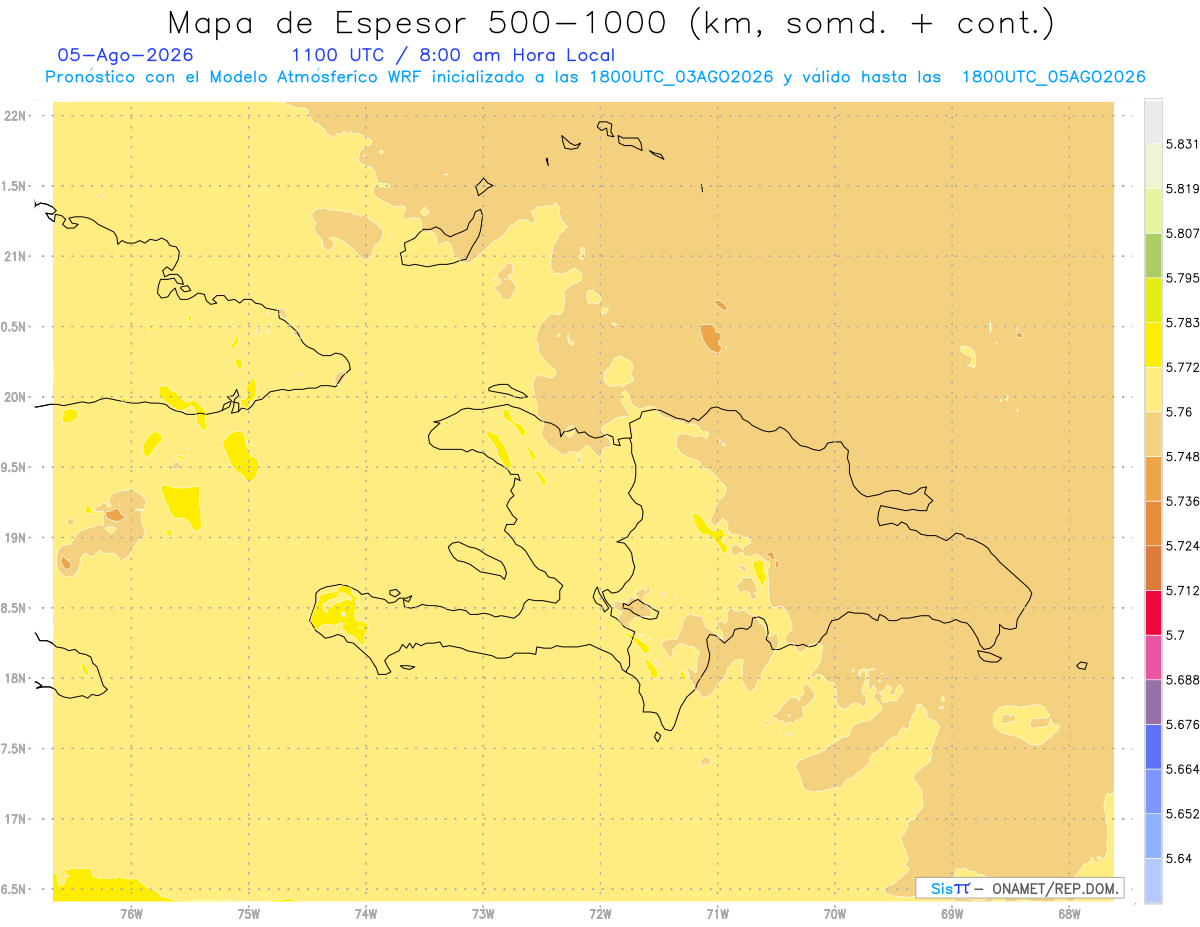Click the latitude label '21N'

(16, 257)
